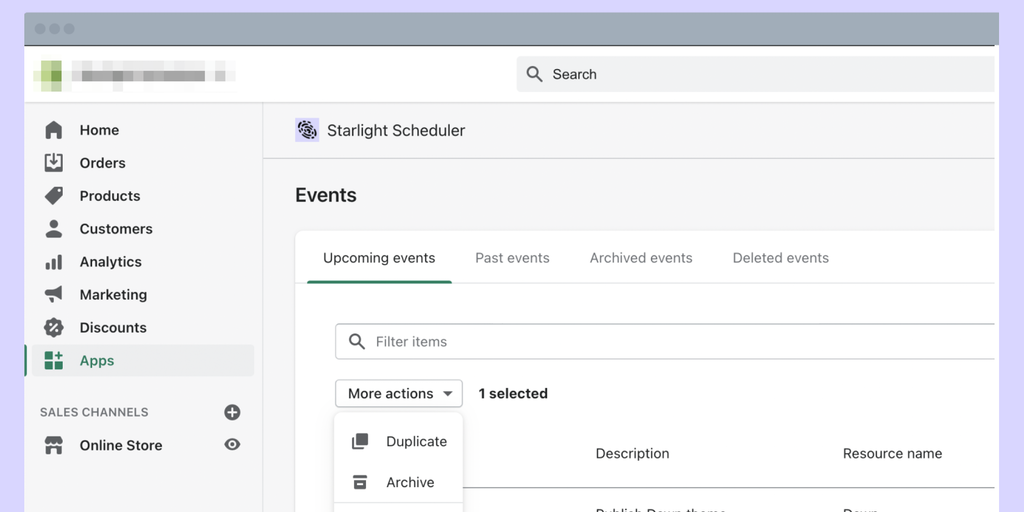The width and height of the screenshot is (1024, 512).
Task: Click the Marketing megaphone icon
Action: tap(54, 295)
